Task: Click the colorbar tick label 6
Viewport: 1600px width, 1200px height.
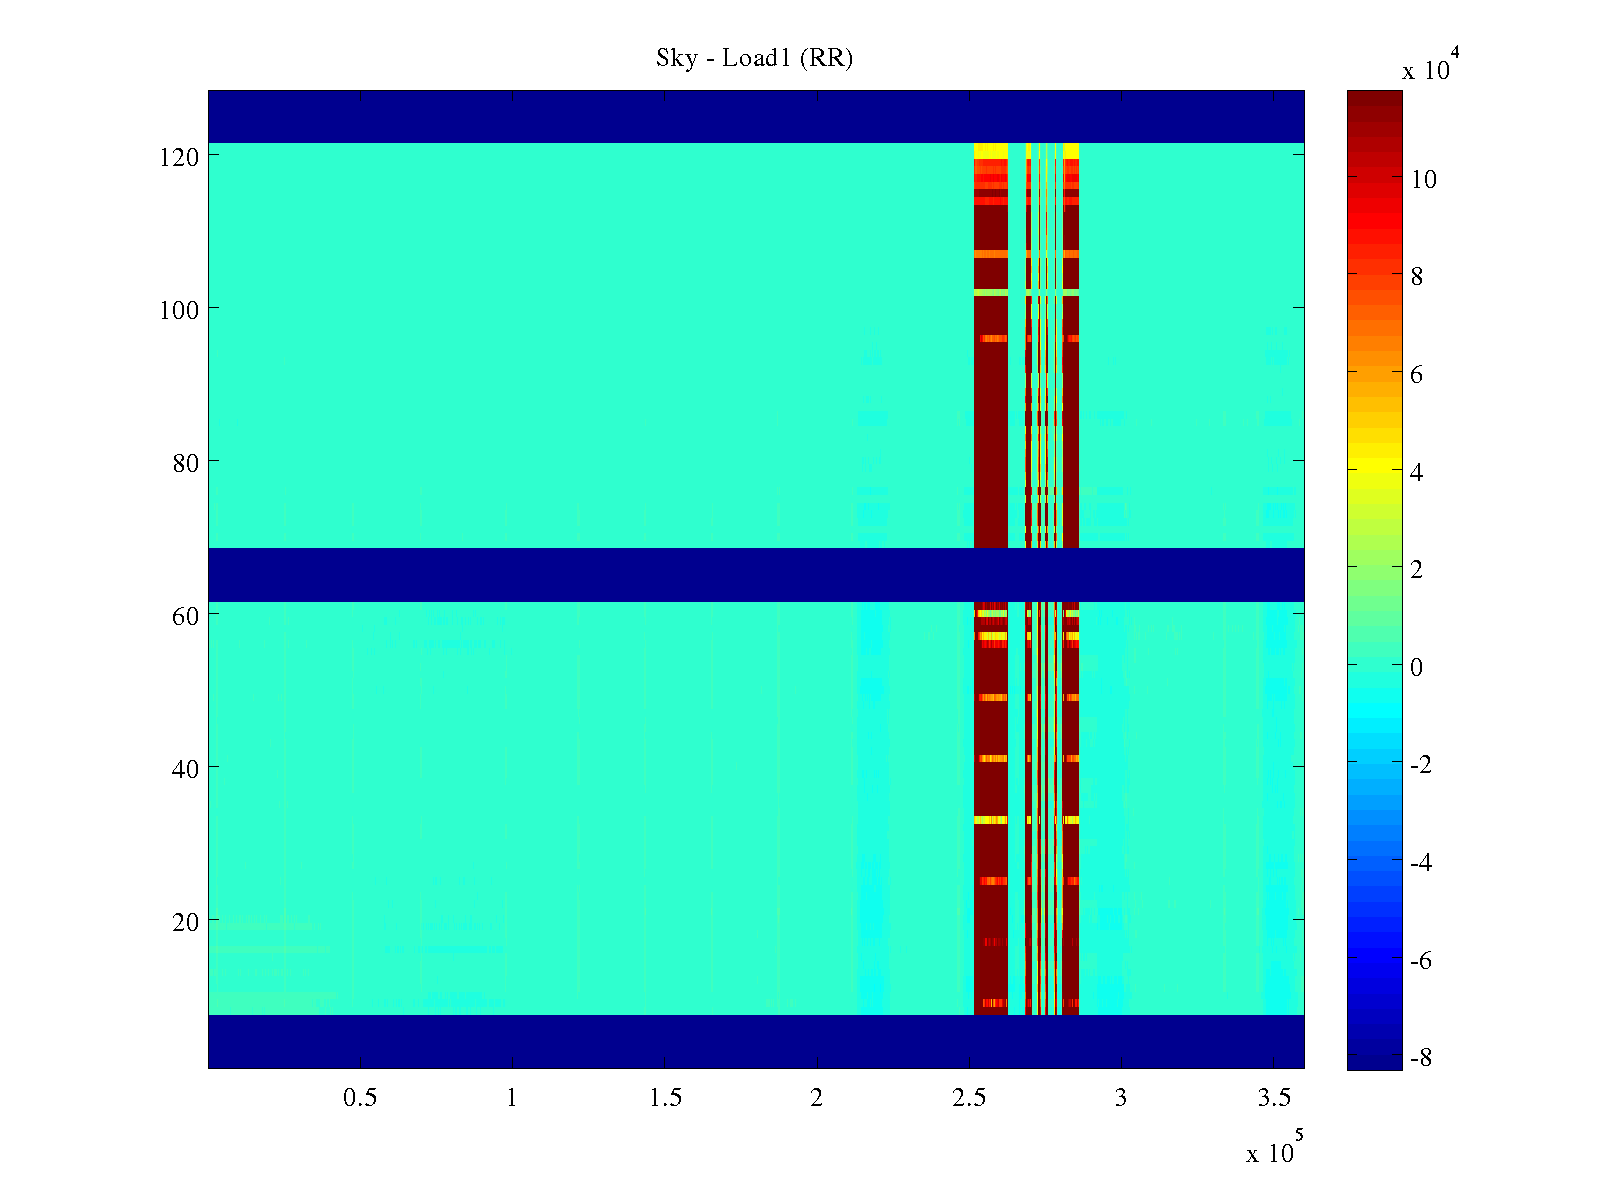Action: coord(1416,374)
